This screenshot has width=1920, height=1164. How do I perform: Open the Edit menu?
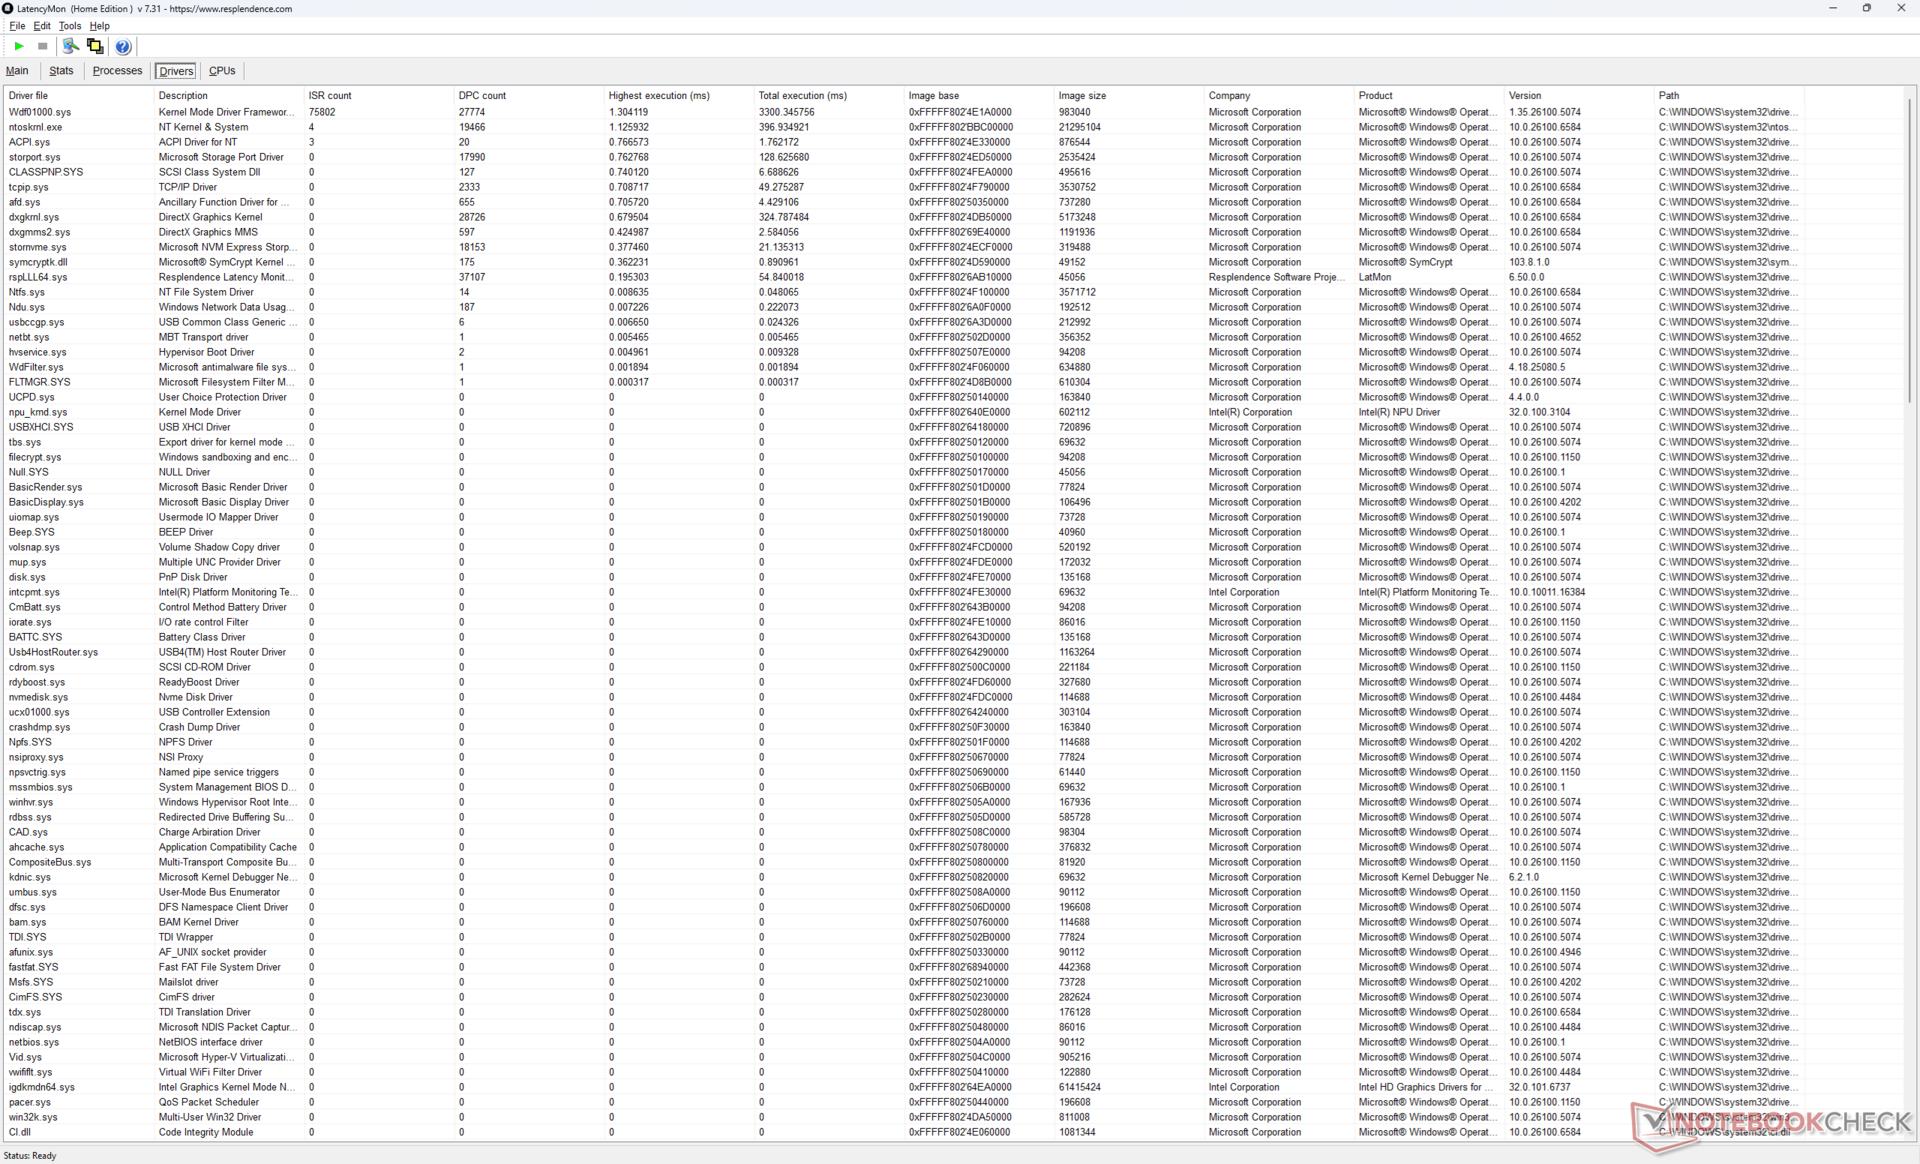42,26
